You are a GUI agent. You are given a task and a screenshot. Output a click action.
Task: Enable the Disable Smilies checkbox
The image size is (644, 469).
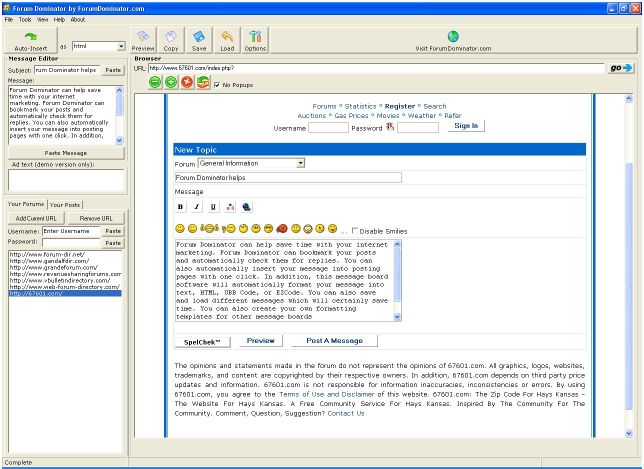pos(355,231)
